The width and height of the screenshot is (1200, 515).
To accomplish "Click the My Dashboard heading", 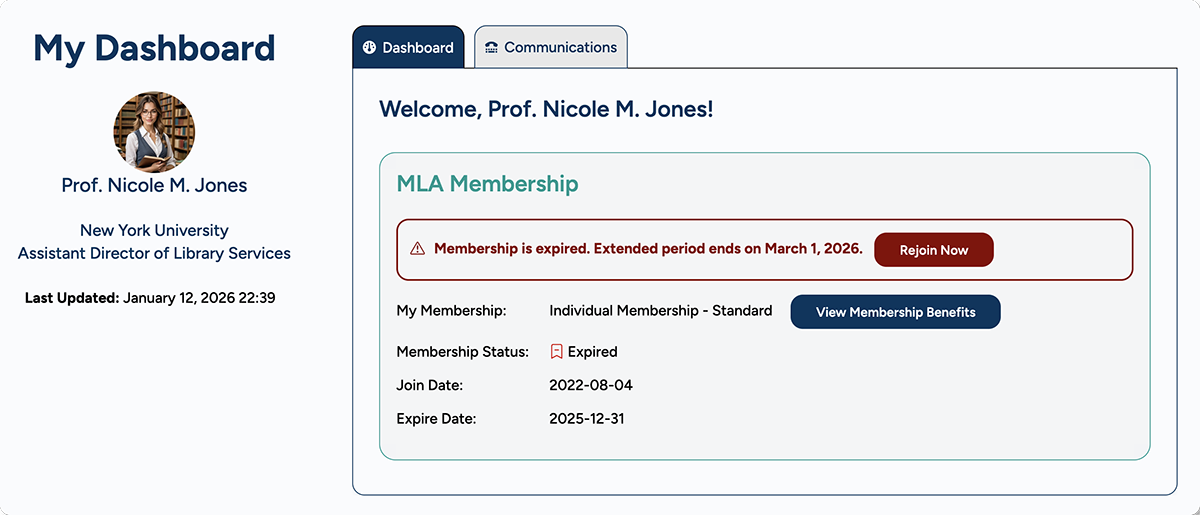I will click(x=154, y=48).
